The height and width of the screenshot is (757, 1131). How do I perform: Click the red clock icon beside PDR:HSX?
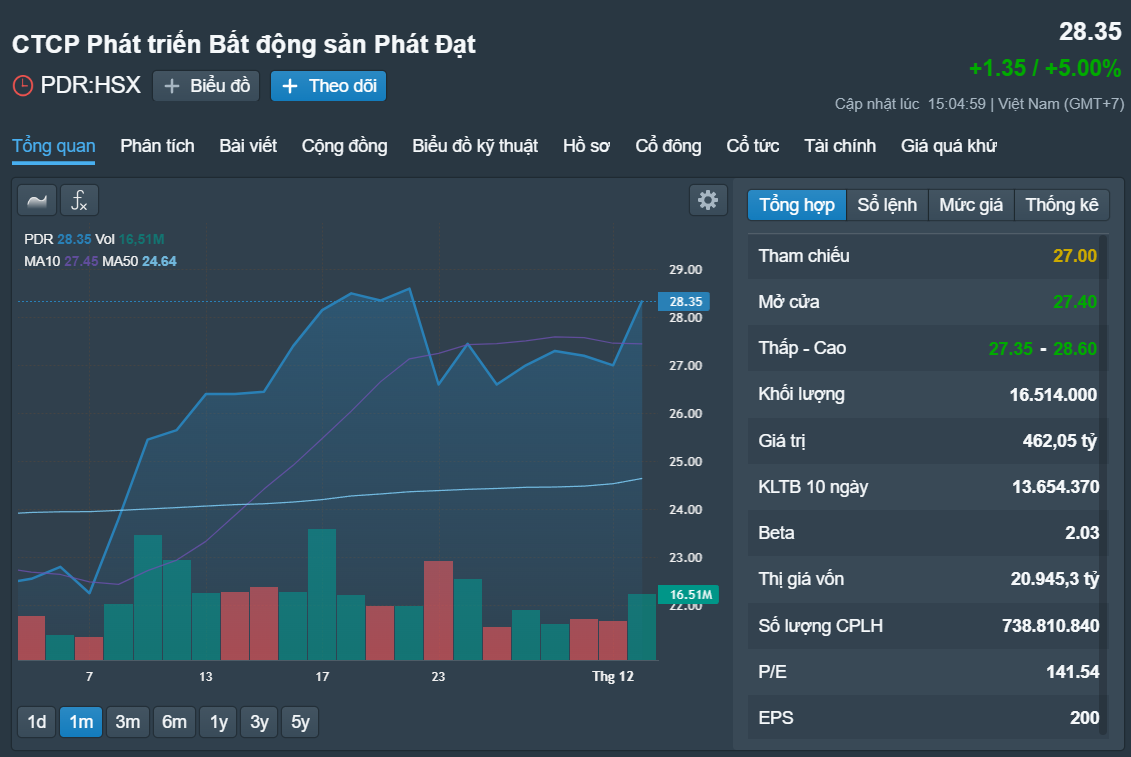[x=22, y=86]
